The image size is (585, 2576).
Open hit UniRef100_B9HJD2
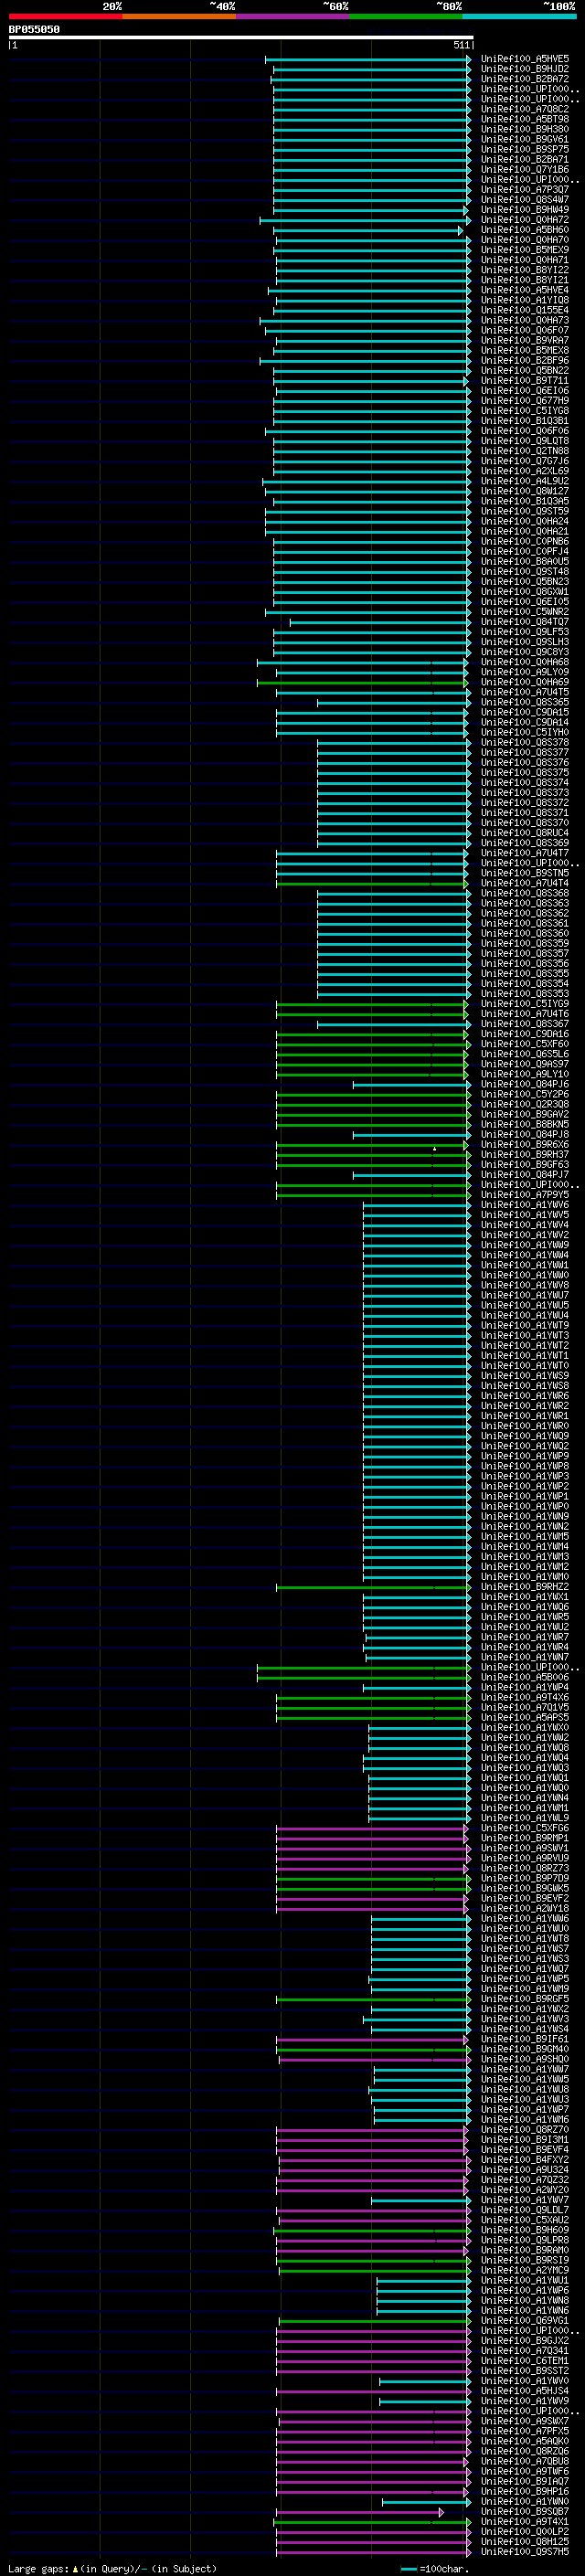pos(524,69)
